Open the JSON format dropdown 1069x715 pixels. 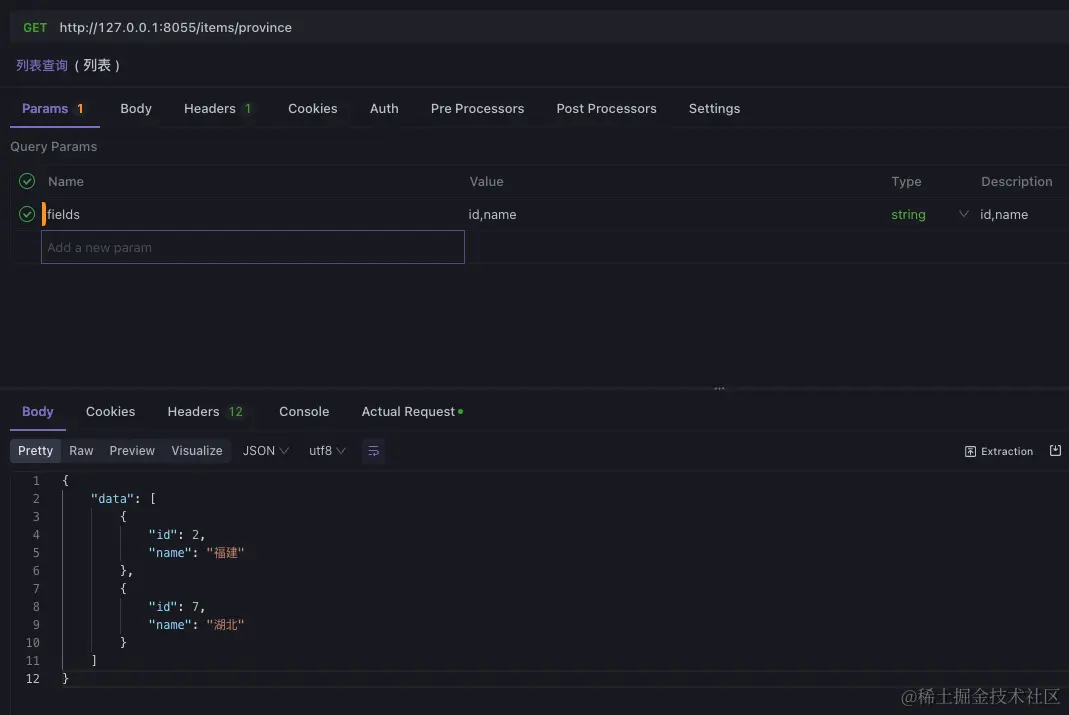(x=266, y=451)
